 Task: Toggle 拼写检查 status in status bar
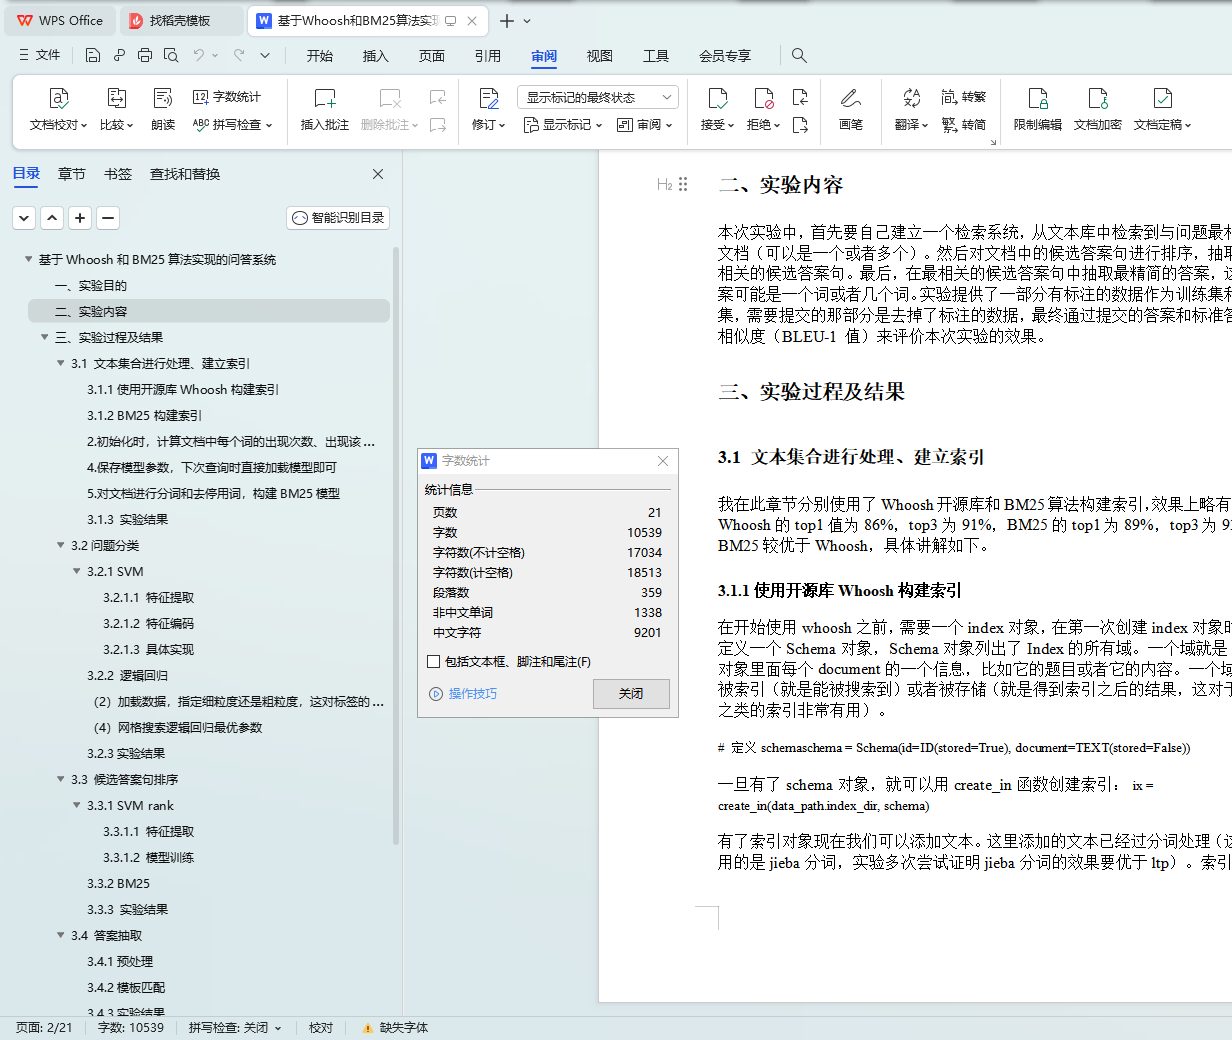235,1027
